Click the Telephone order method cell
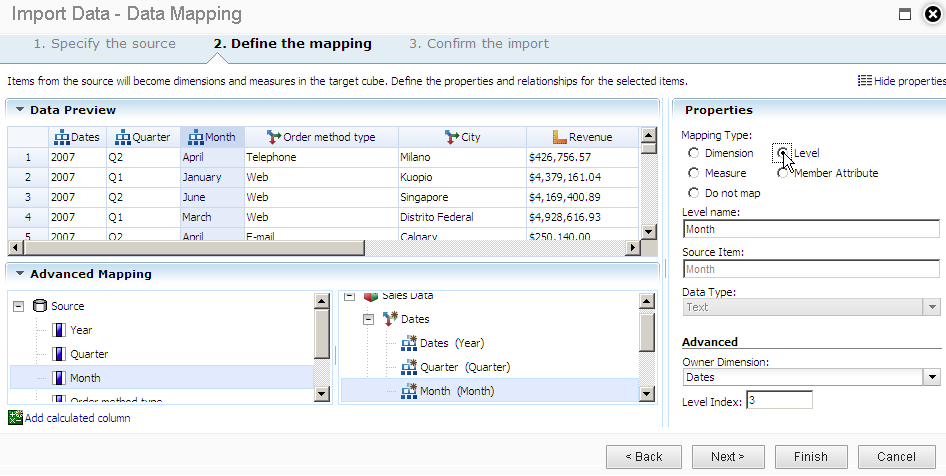 322,157
